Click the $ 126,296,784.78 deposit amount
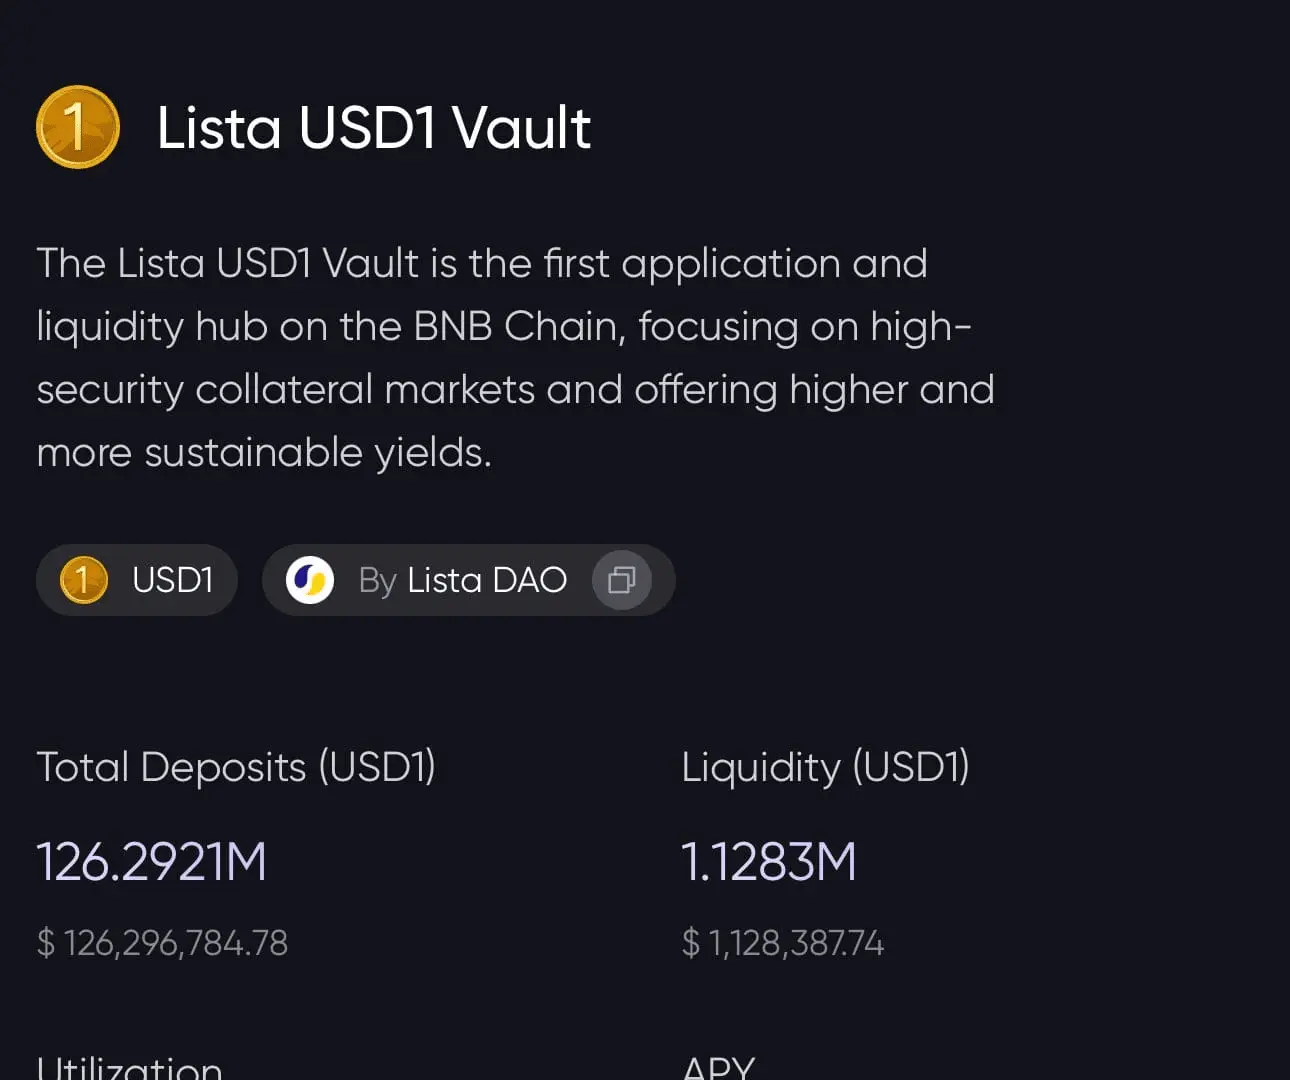 coord(162,943)
